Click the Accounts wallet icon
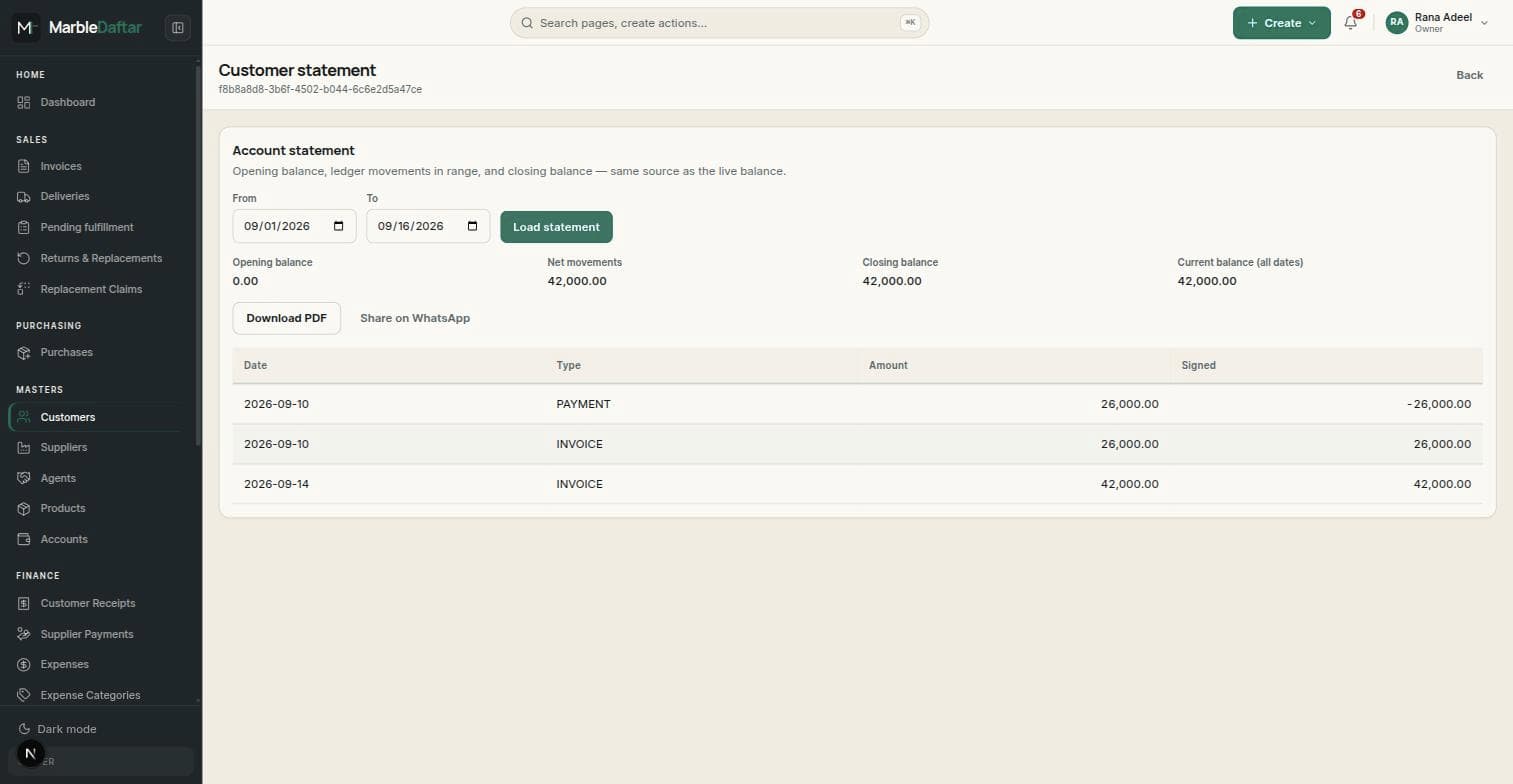1513x784 pixels. 24,539
